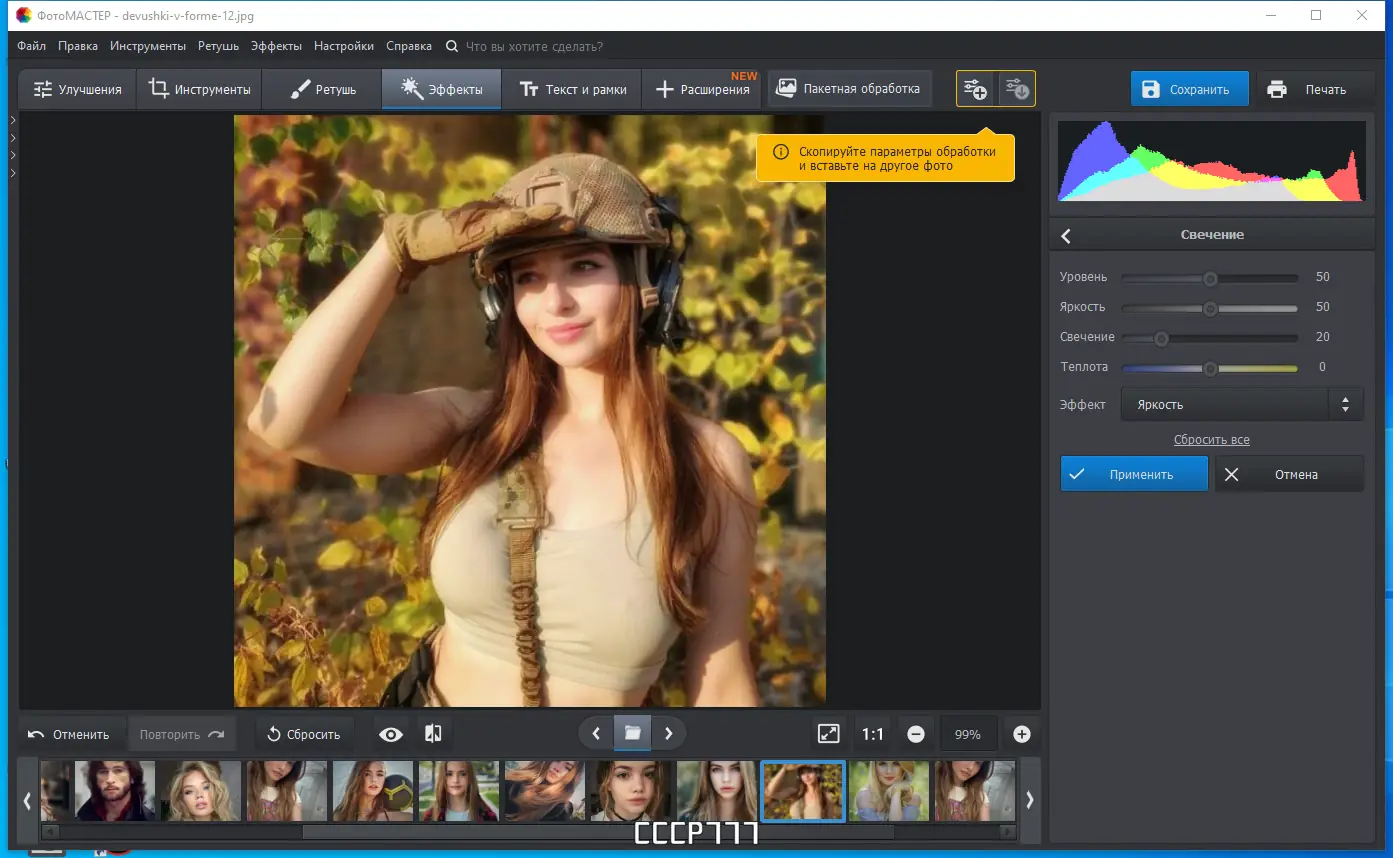The width and height of the screenshot is (1393, 858).
Task: Toggle the before/after comparison view
Action: coord(433,734)
